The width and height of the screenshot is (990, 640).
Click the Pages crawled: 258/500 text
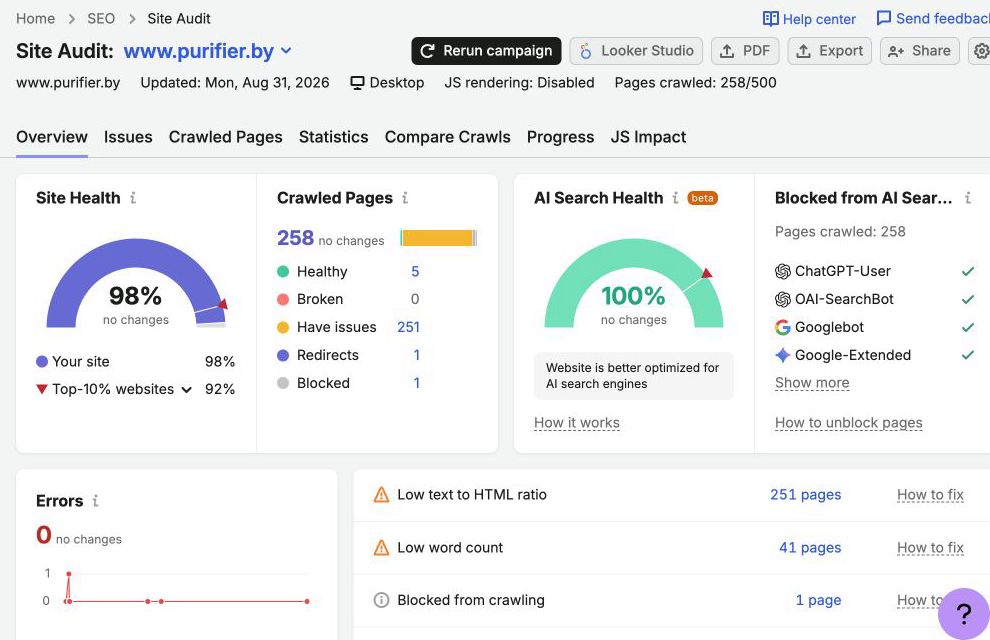695,83
